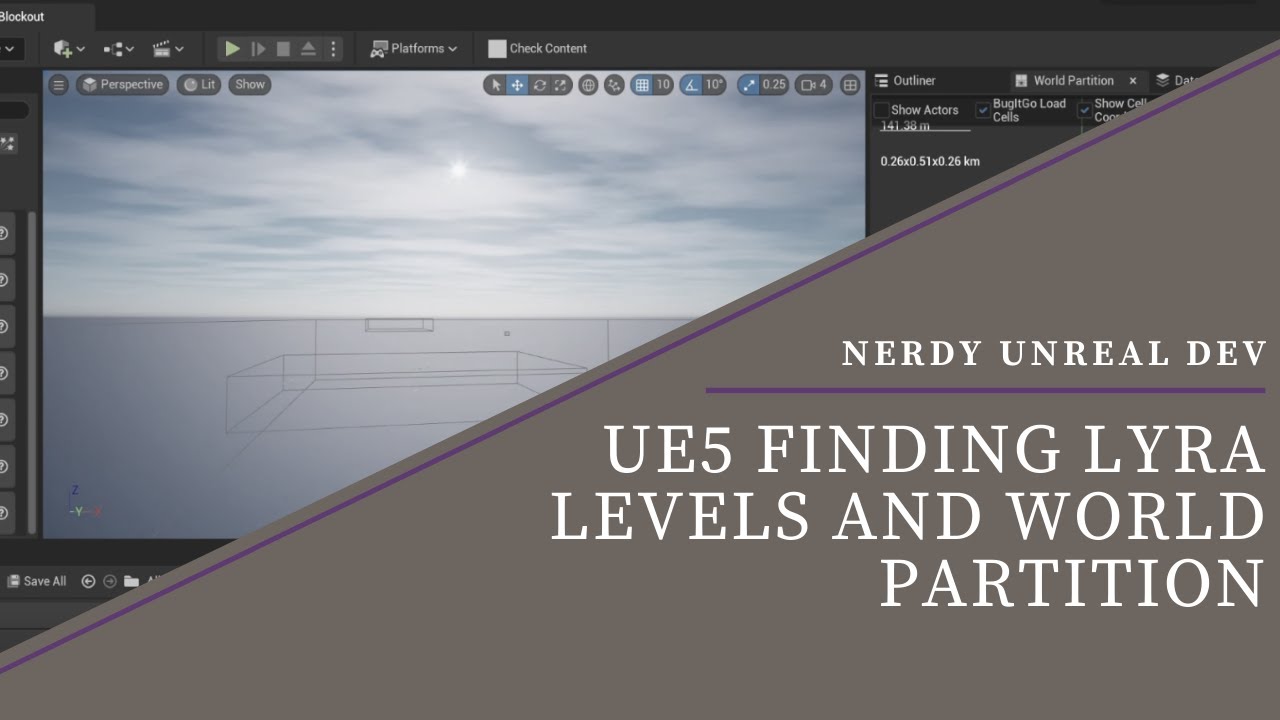Viewport: 1280px width, 720px height.
Task: Click the viewport layout maximize icon
Action: pos(850,85)
